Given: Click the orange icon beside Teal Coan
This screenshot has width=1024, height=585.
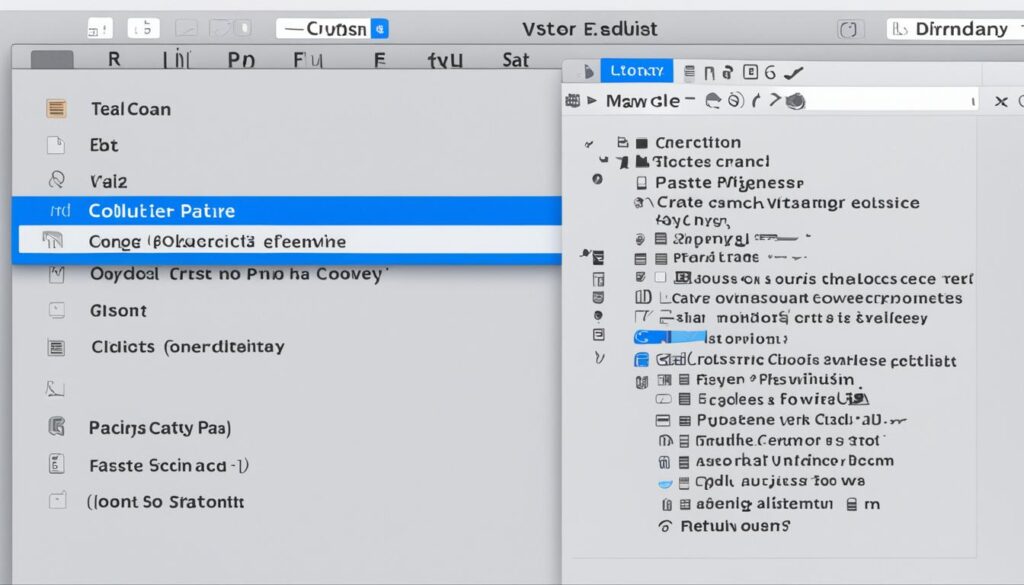Looking at the screenshot, I should point(57,109).
